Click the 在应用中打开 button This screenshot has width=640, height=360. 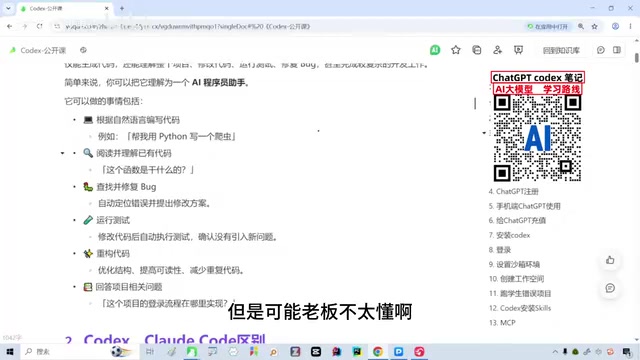[x=547, y=26]
